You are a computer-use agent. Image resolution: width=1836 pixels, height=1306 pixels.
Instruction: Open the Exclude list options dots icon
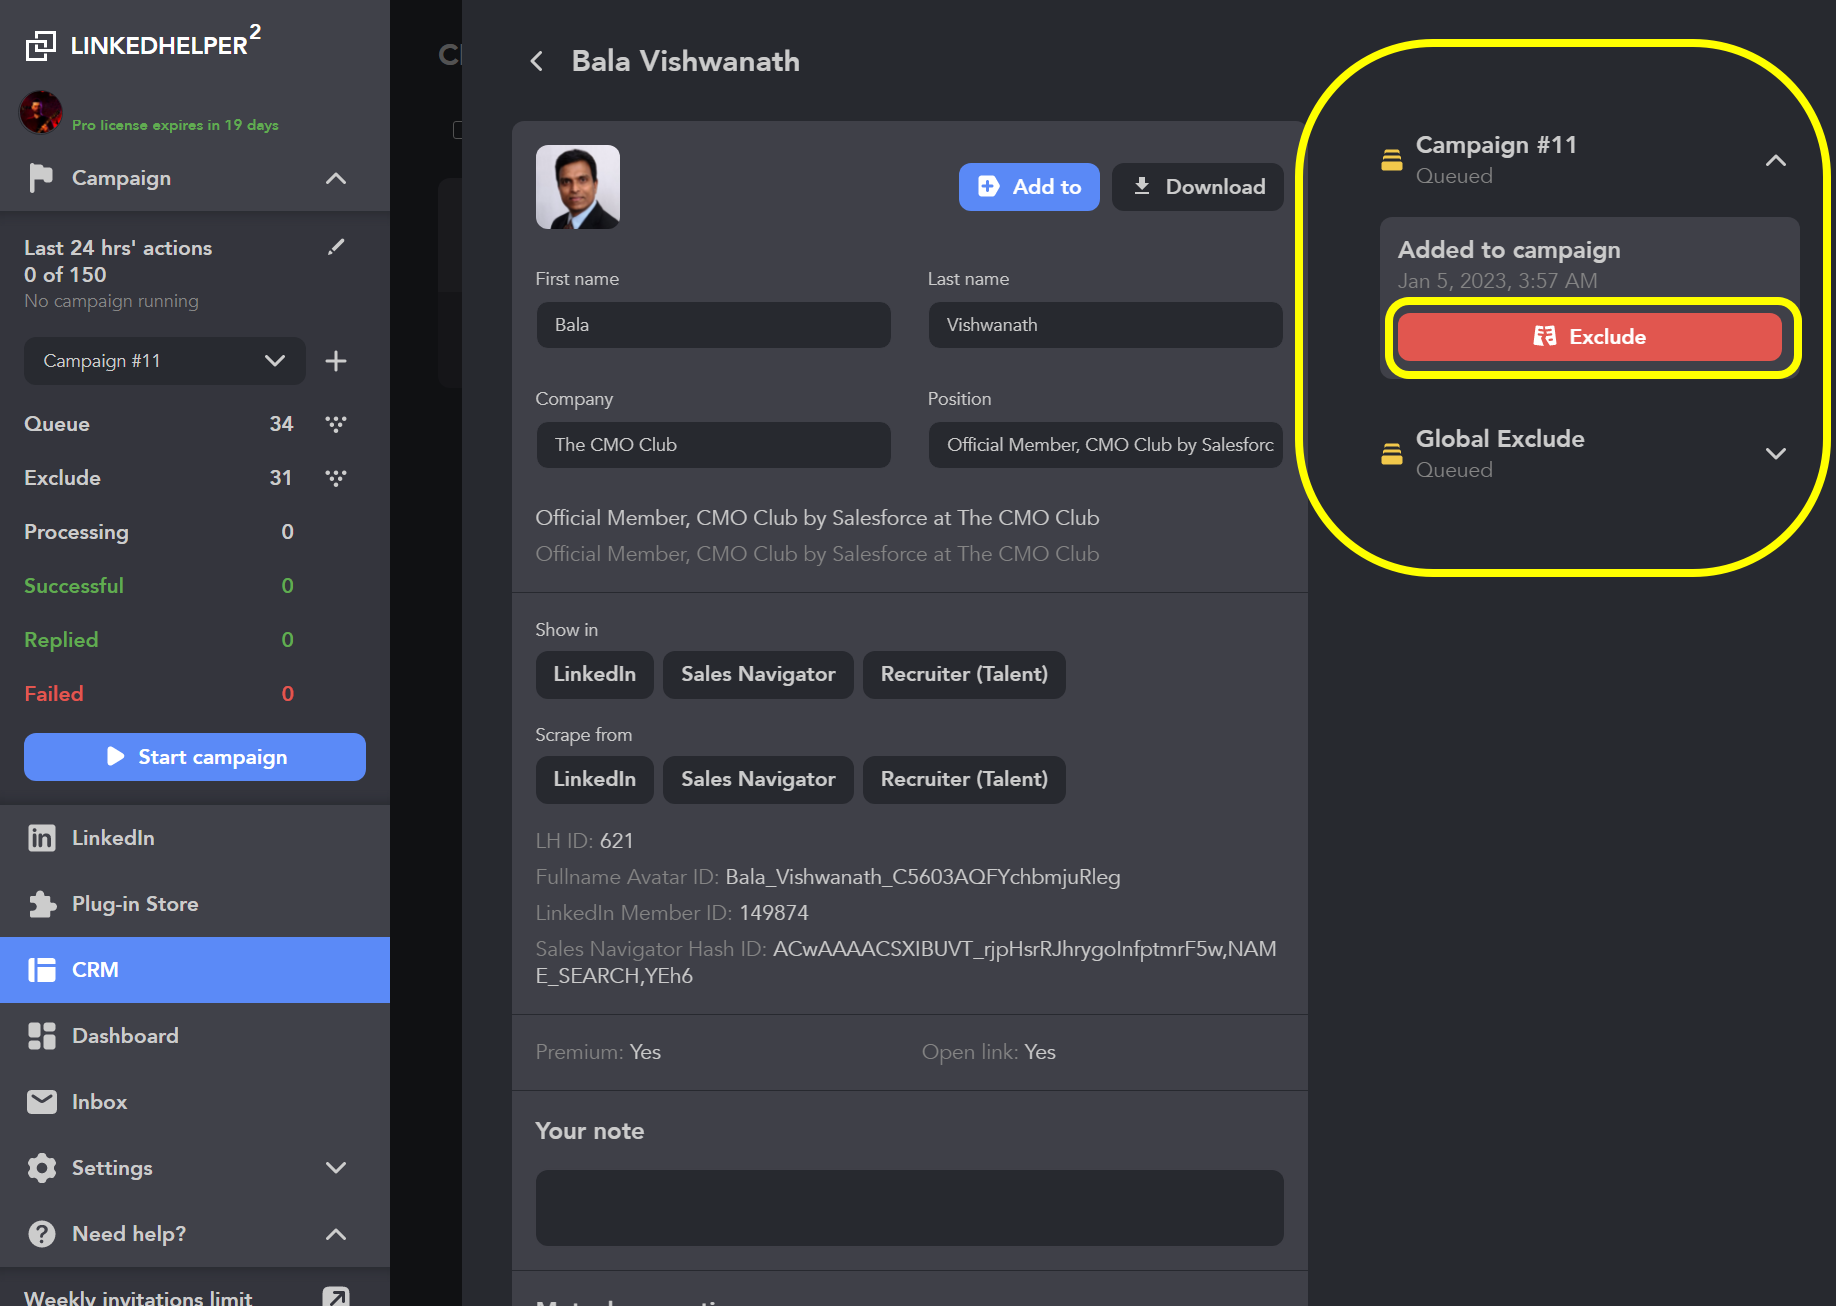336,478
